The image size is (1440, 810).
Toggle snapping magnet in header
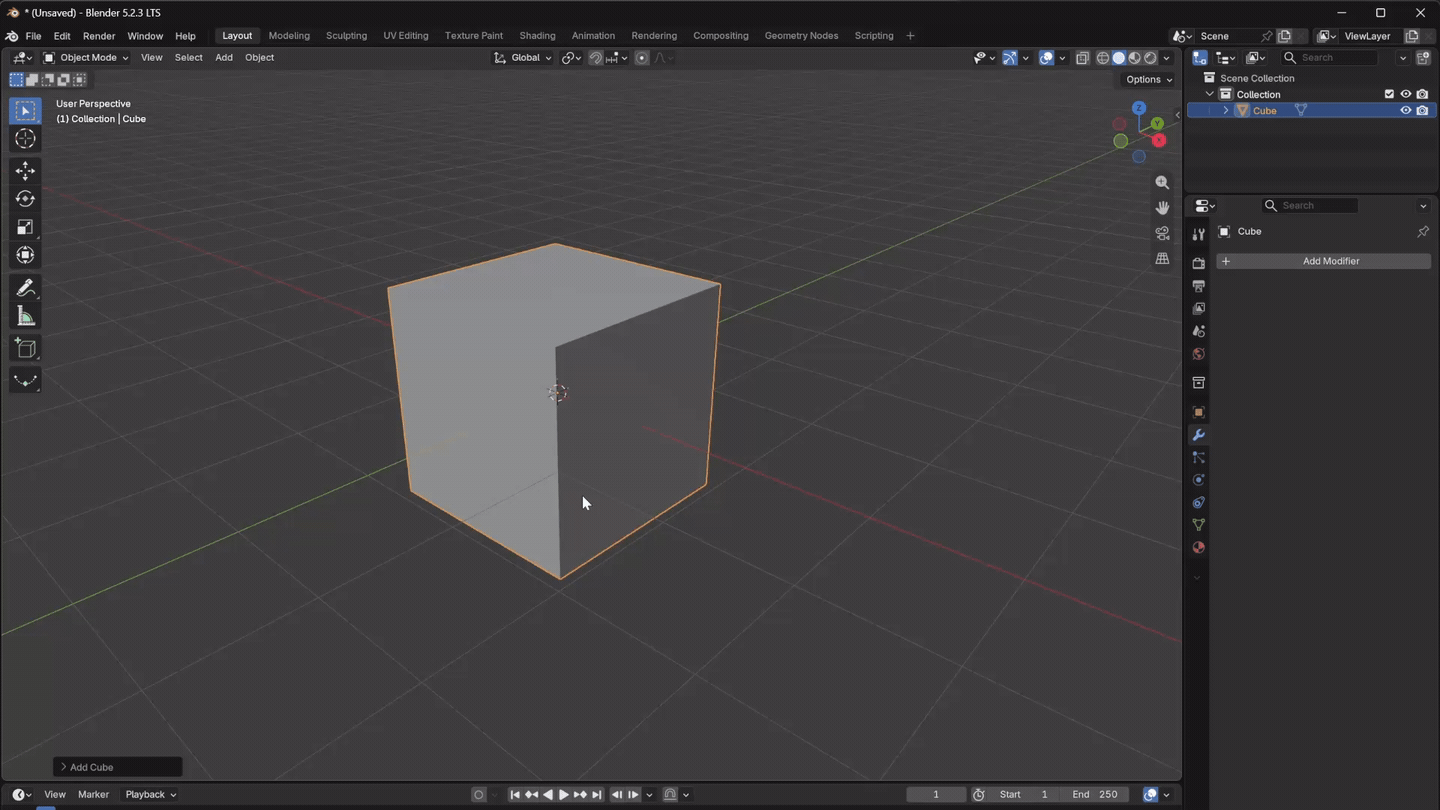595,58
